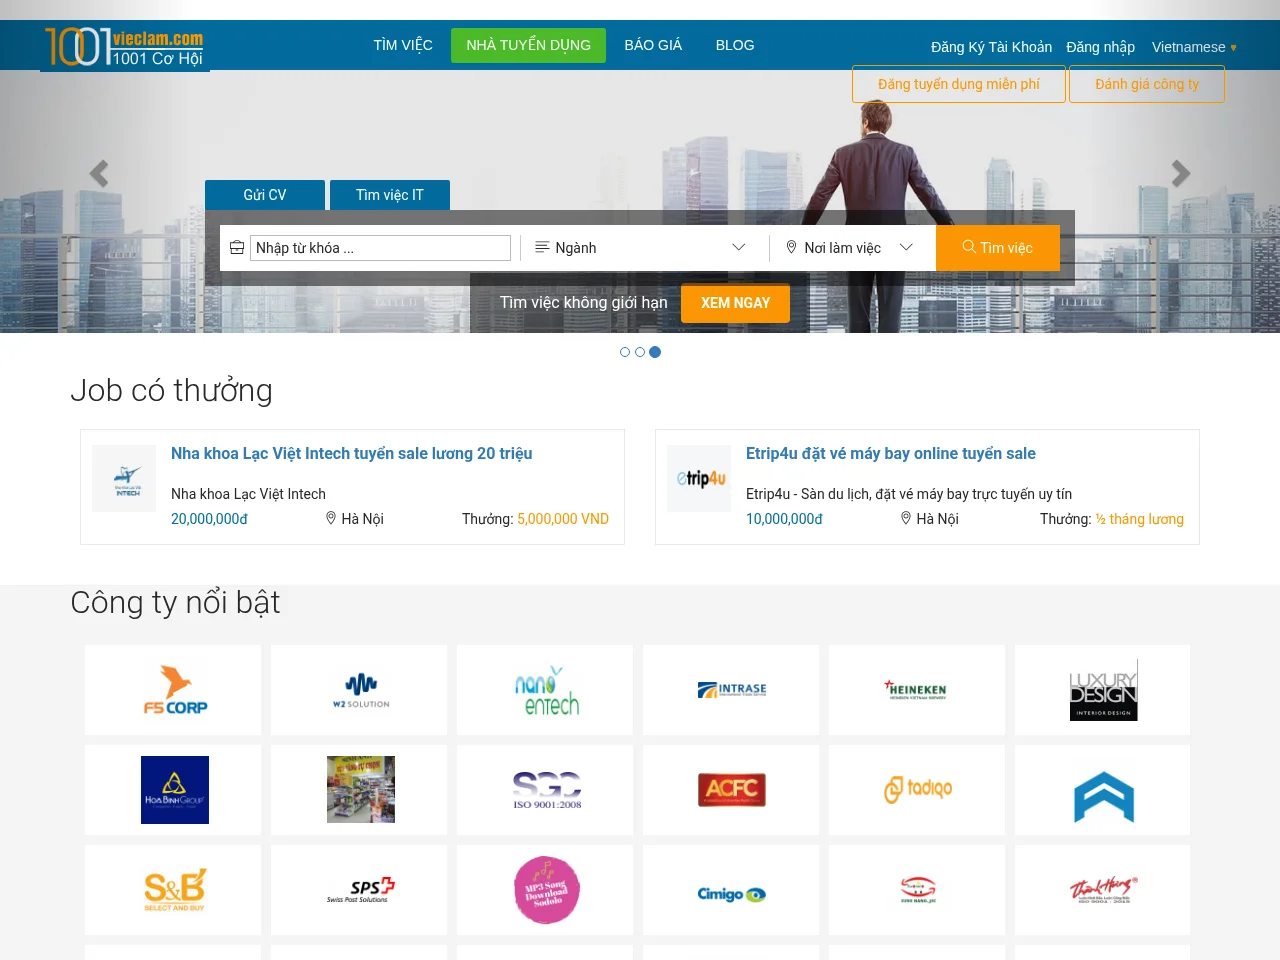Viewport: 1280px width, 960px height.
Task: Open the W2 Solution company logo
Action: click(359, 690)
